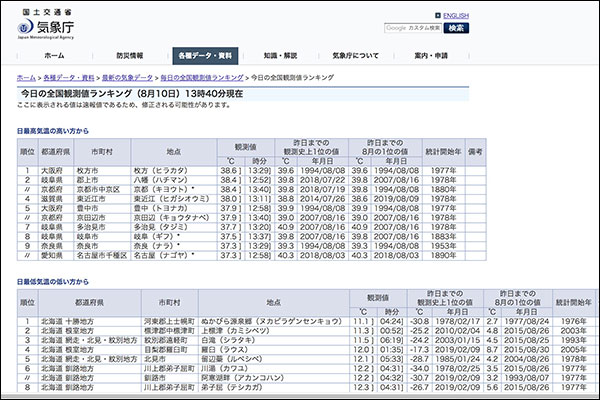The image size is (600, 400).
Task: Go to 毎日の全国観測値ランキング breadcrumb link
Action: pyautogui.click(x=202, y=77)
